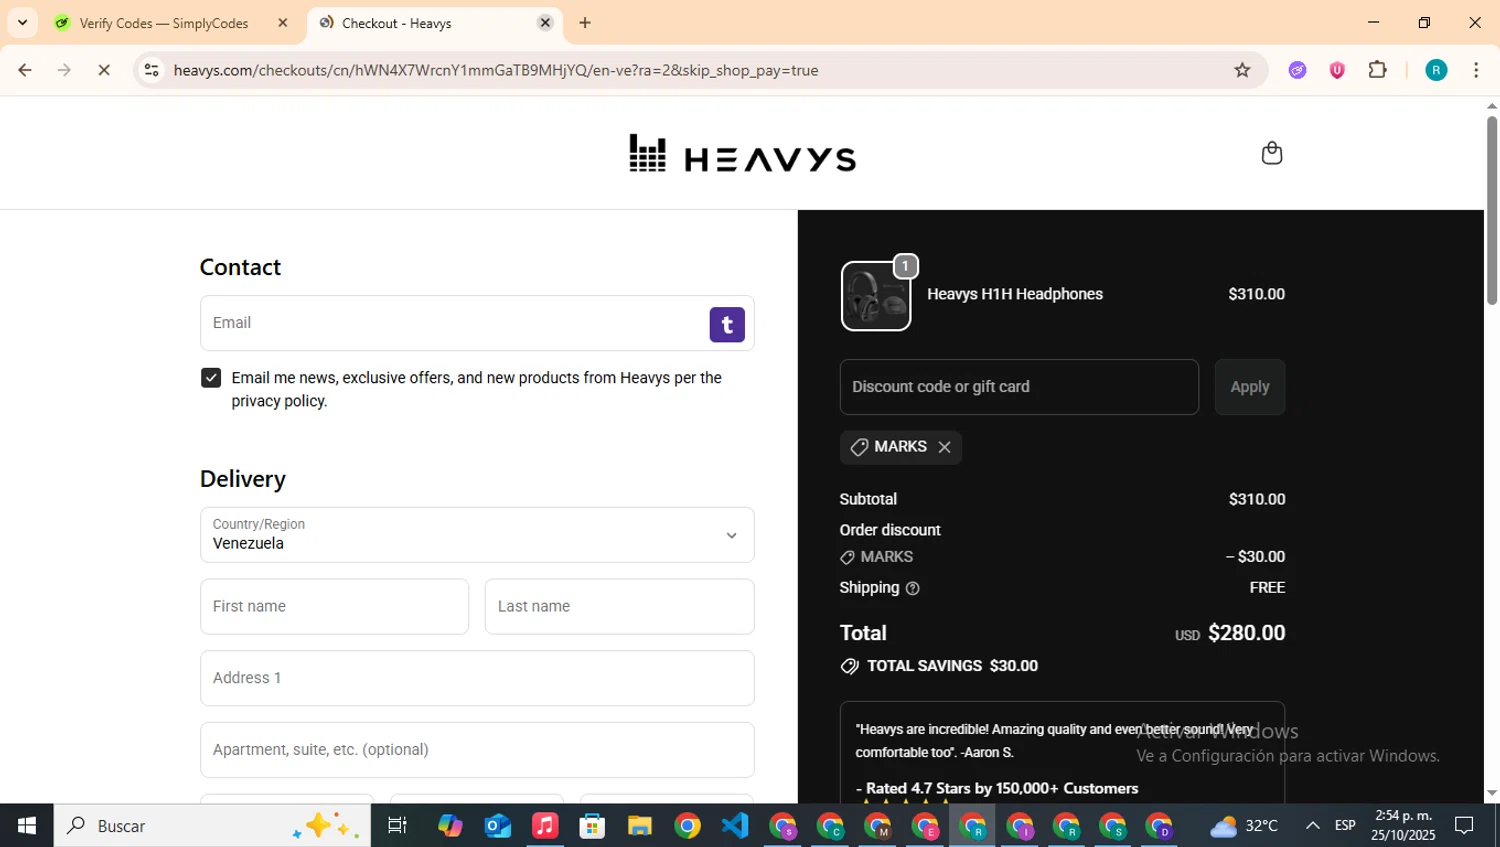Screen dimensions: 1500x847
Task: Open Chrome three-dot menu
Action: pyautogui.click(x=1476, y=70)
